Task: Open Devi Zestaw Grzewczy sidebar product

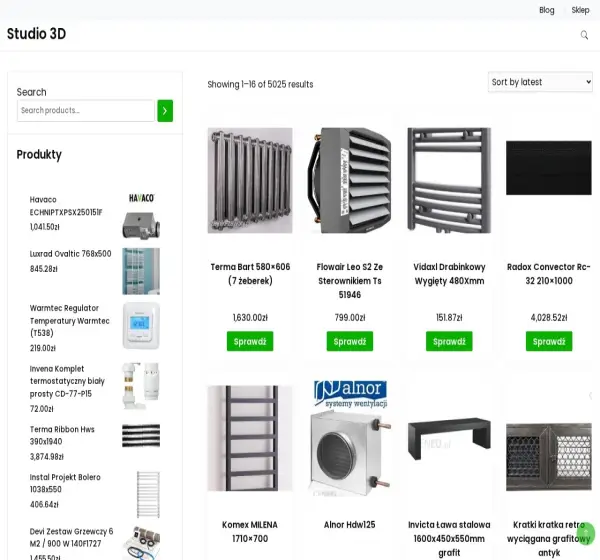Action: (72, 537)
